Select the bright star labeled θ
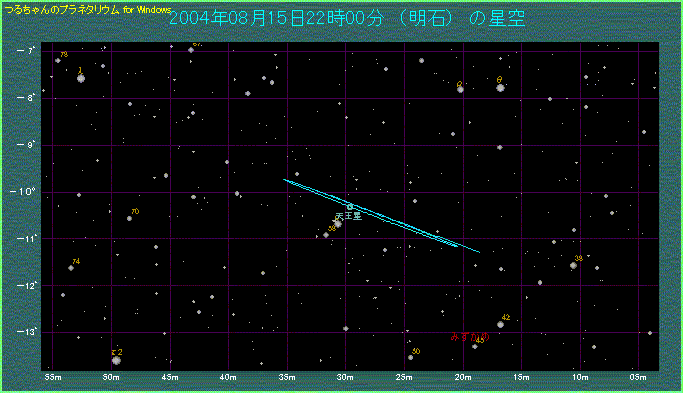The width and height of the screenshot is (683, 393). click(x=500, y=88)
